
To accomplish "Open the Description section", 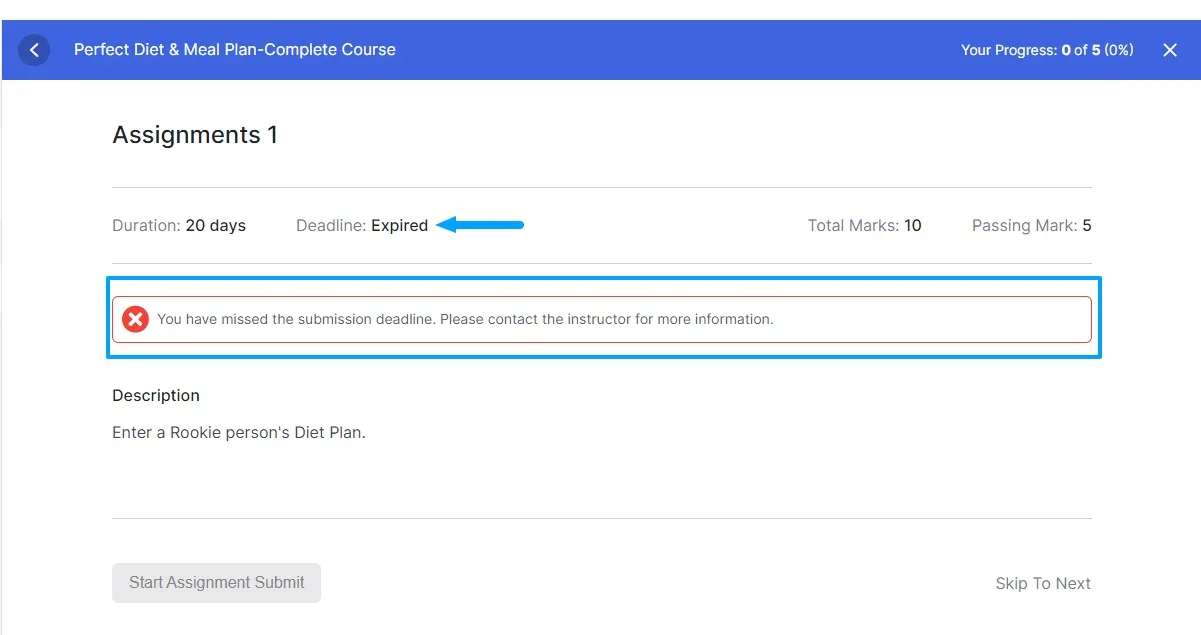I will [155, 395].
